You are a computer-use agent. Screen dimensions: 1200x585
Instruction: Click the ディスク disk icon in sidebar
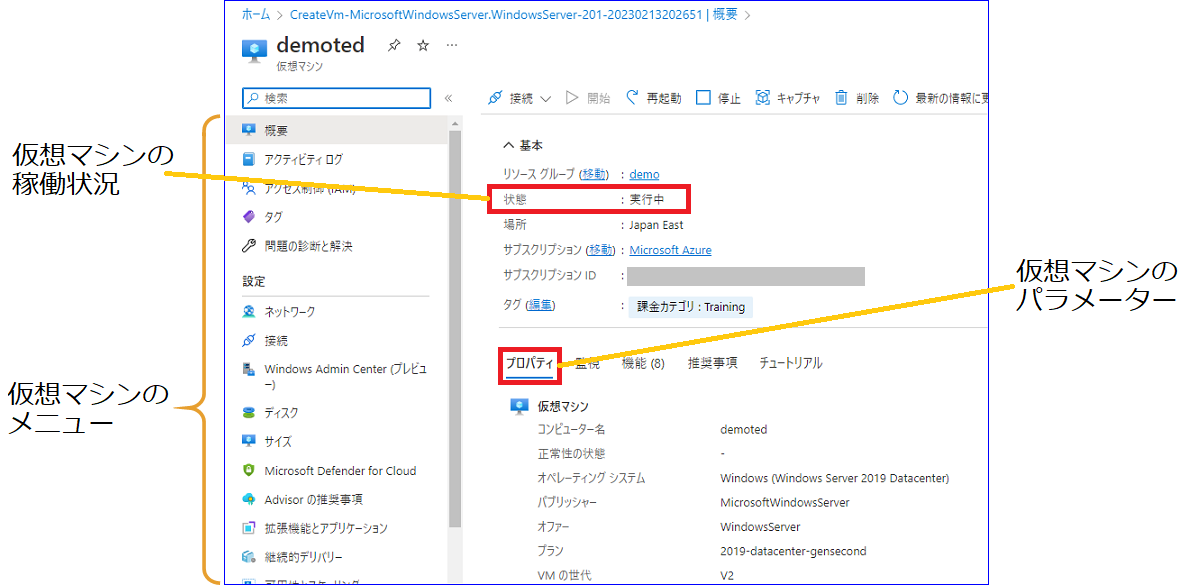(x=249, y=412)
